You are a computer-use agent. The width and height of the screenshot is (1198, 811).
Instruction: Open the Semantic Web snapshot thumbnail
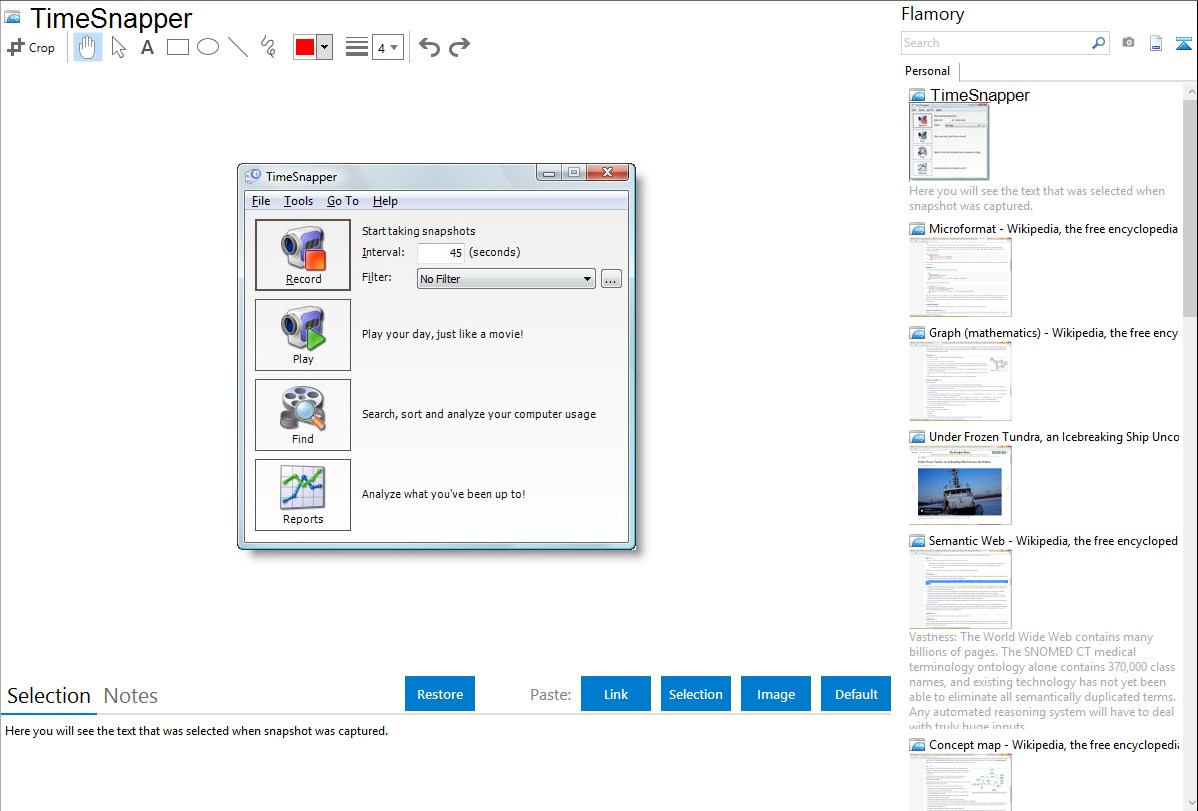click(x=960, y=588)
